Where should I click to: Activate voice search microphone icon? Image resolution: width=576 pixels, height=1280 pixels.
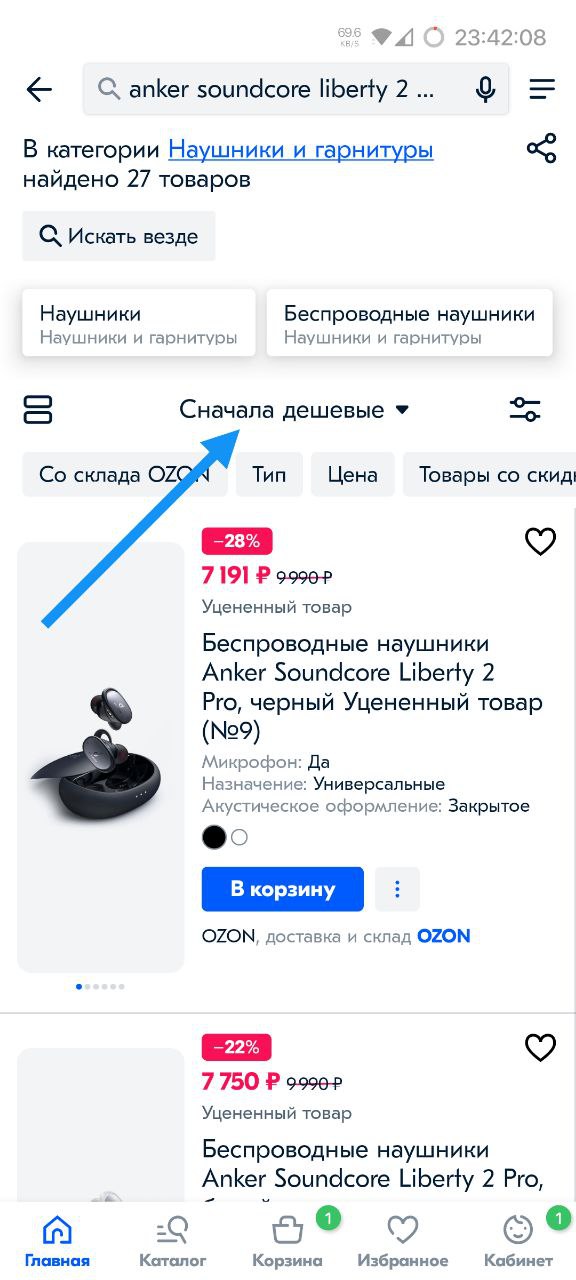coord(486,90)
